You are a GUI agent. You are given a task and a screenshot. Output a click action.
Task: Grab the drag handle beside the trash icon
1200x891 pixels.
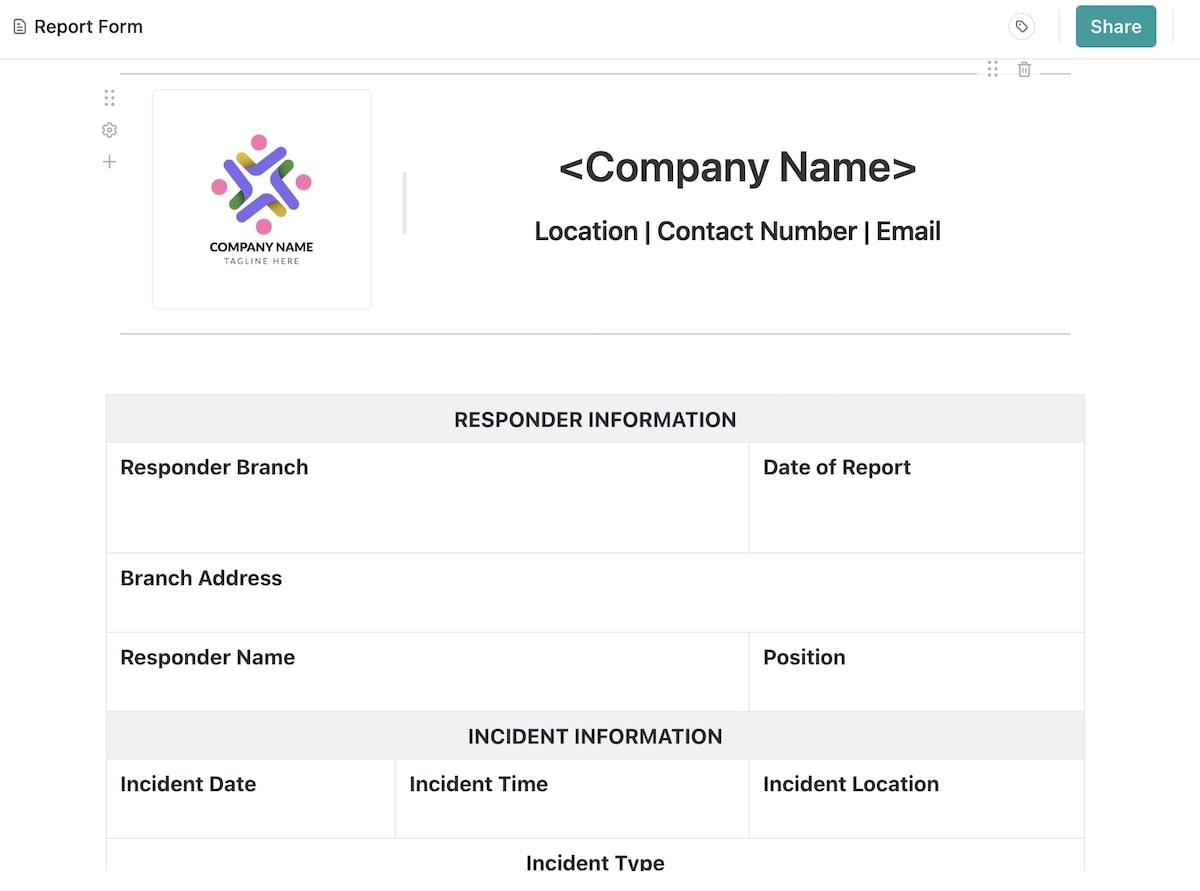coord(992,70)
